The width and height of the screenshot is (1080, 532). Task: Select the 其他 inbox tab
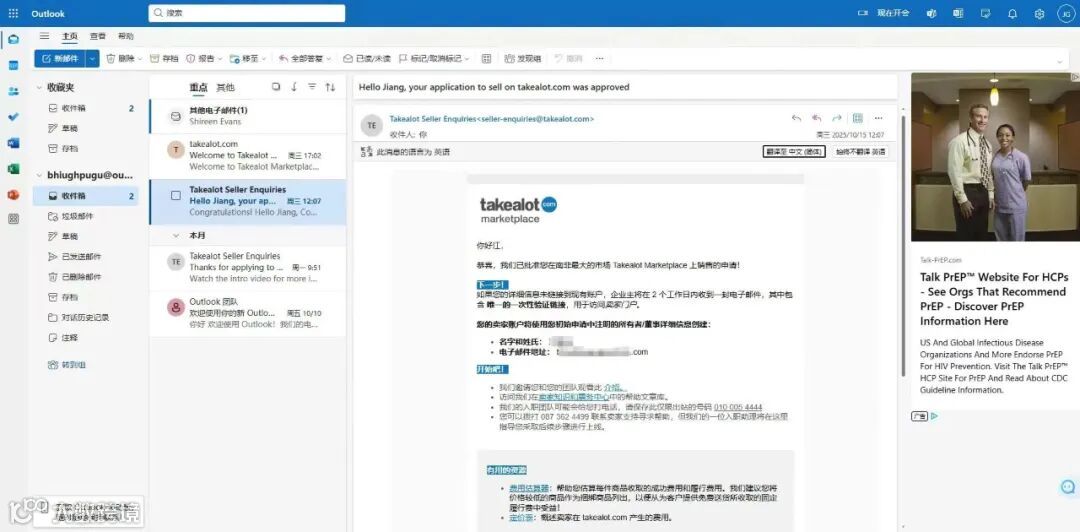(225, 88)
